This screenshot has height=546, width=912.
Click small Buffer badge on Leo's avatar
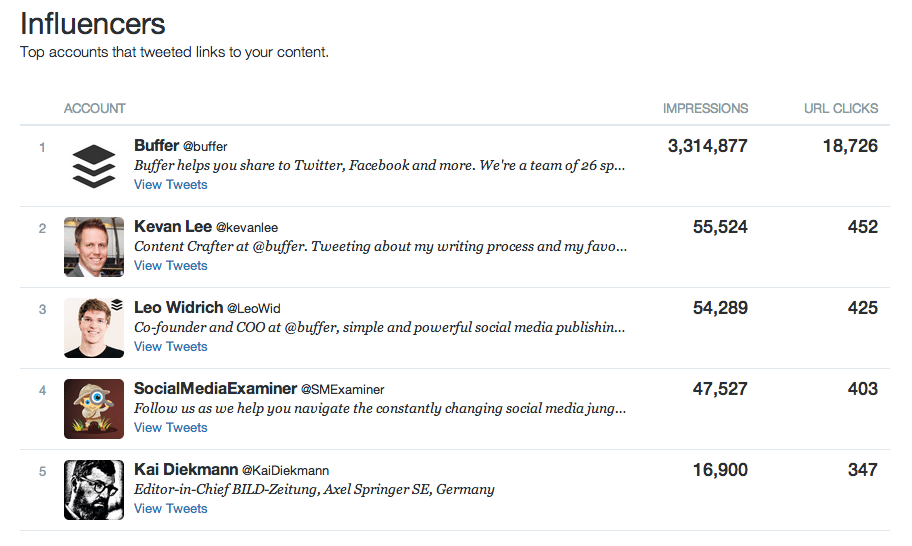pos(117,304)
